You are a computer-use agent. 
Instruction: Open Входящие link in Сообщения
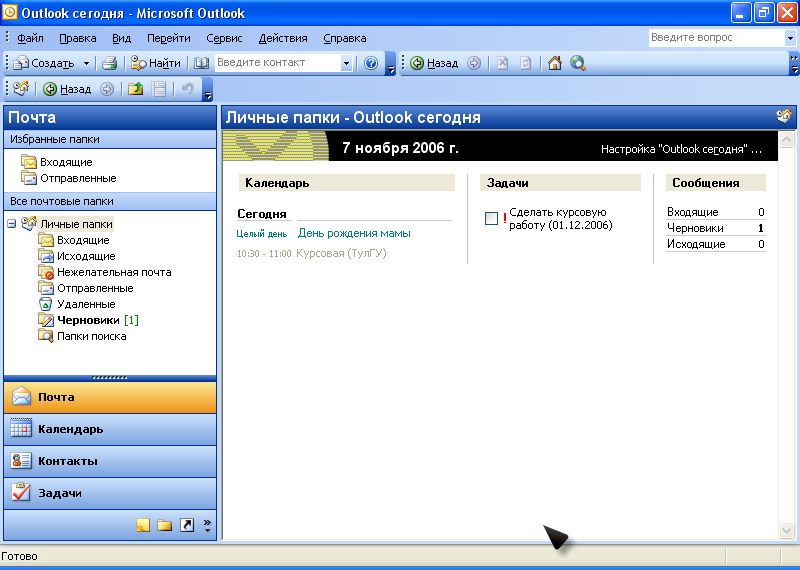(x=692, y=212)
